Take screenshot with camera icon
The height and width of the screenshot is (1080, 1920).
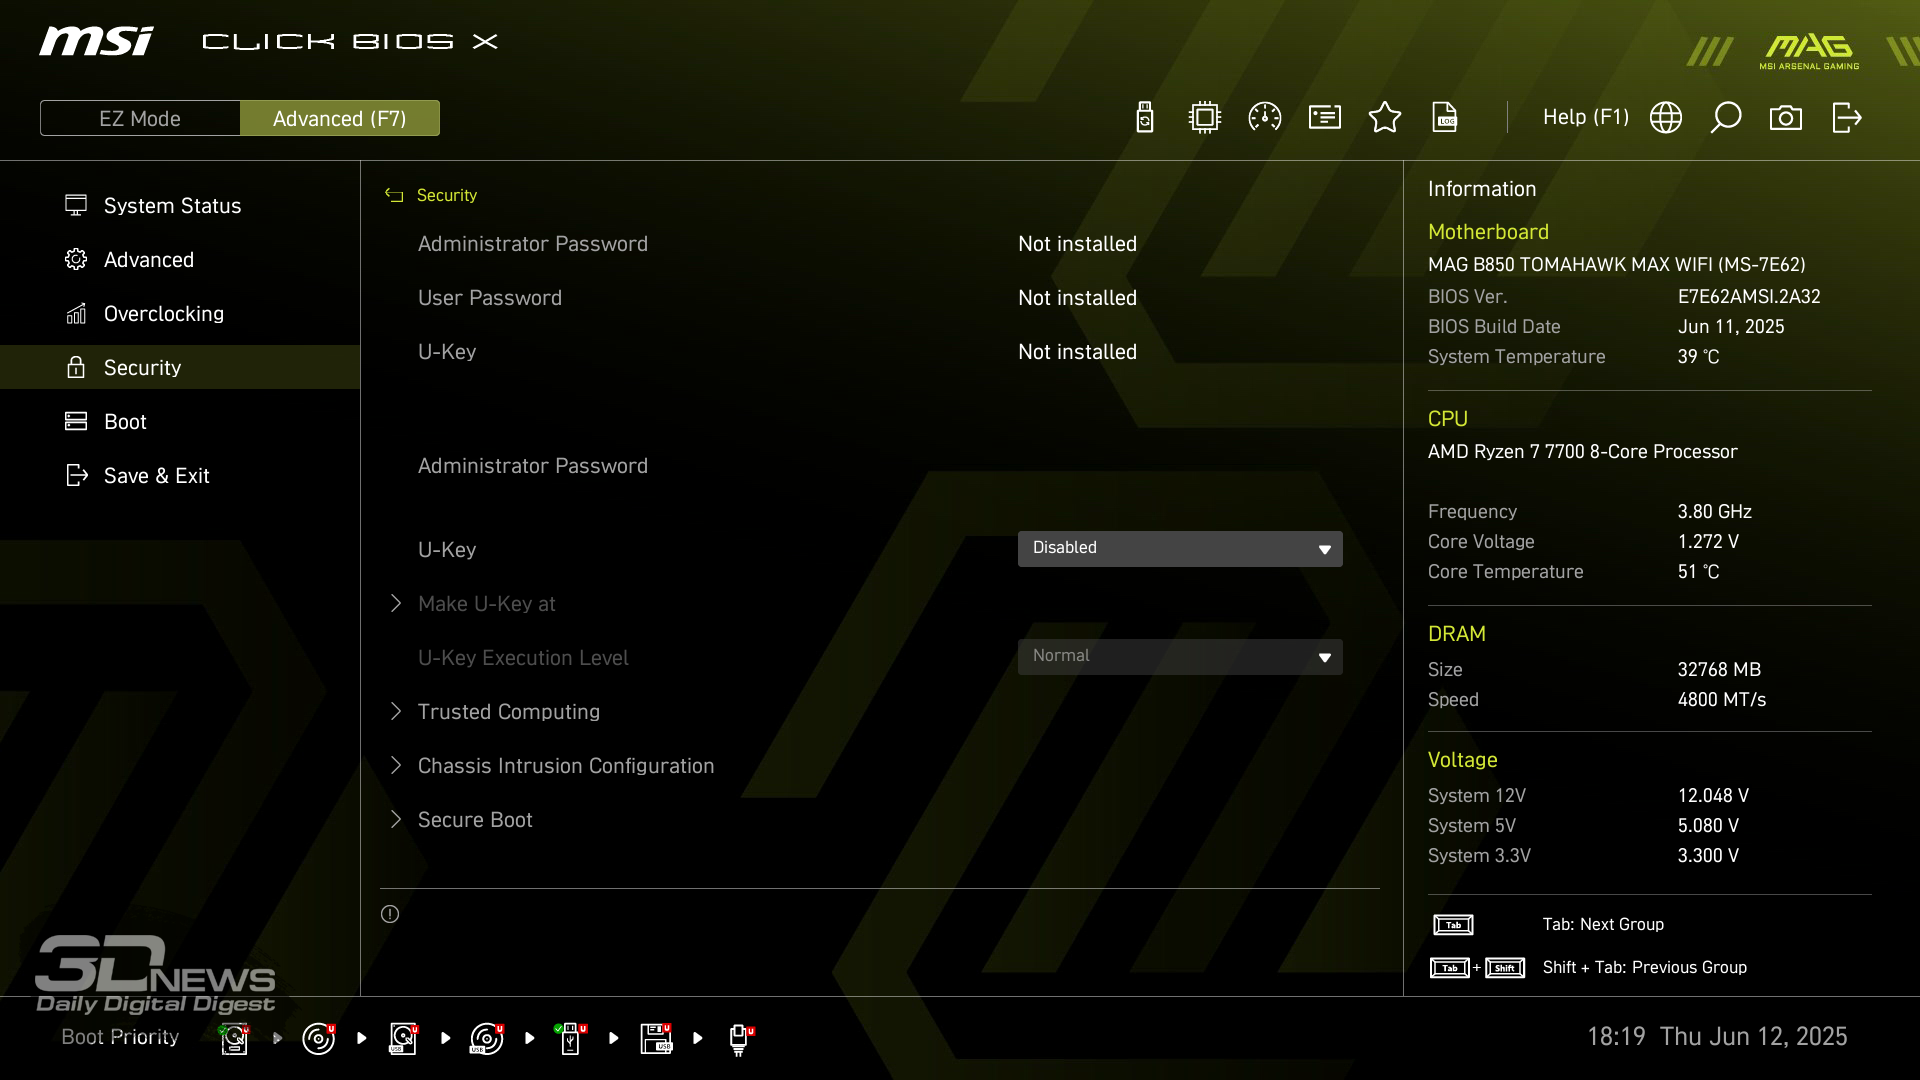pos(1786,118)
